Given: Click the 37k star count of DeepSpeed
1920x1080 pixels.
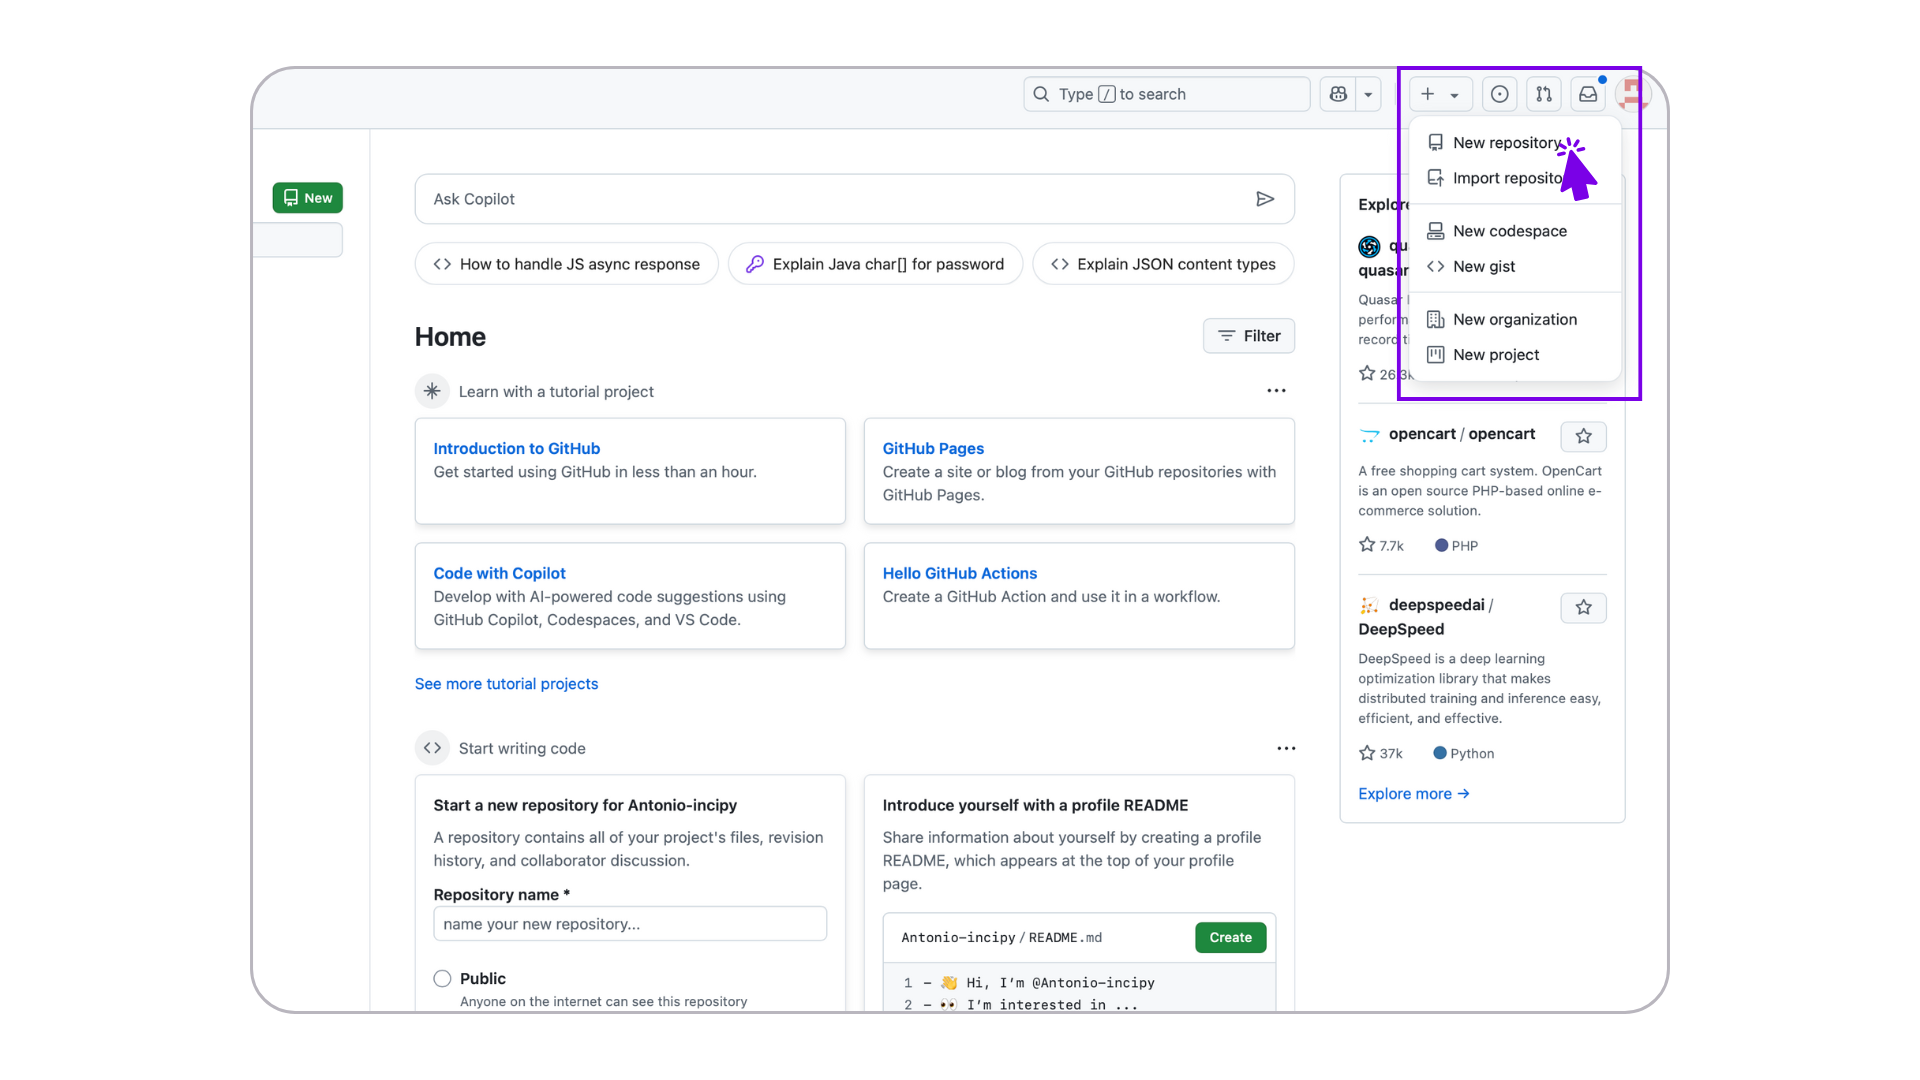Looking at the screenshot, I should point(1381,753).
